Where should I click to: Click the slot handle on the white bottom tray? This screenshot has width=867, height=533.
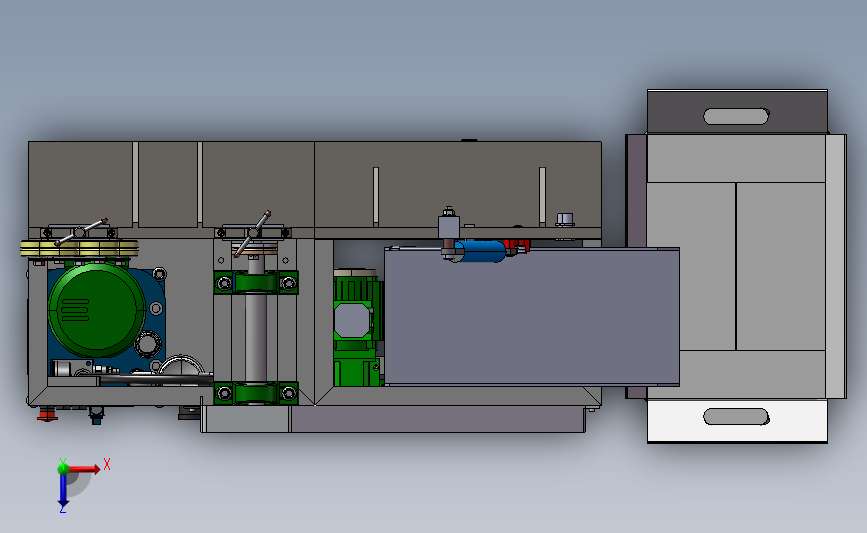(x=736, y=416)
